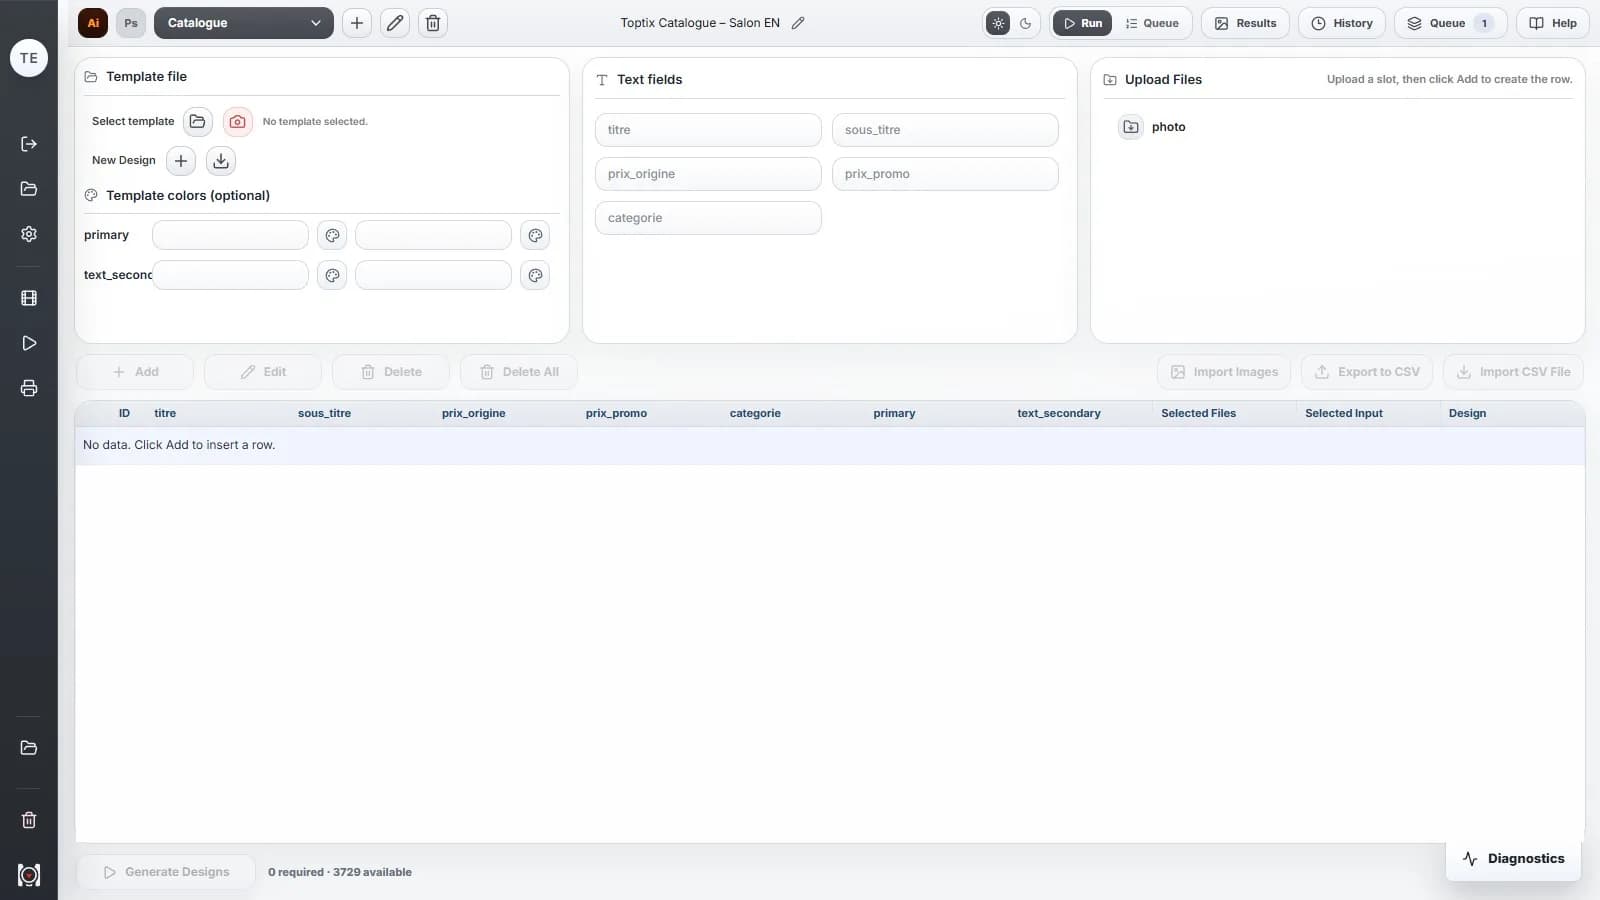Screen dimensions: 1600x900
Task: Upload file to photo slot icon
Action: [1131, 127]
